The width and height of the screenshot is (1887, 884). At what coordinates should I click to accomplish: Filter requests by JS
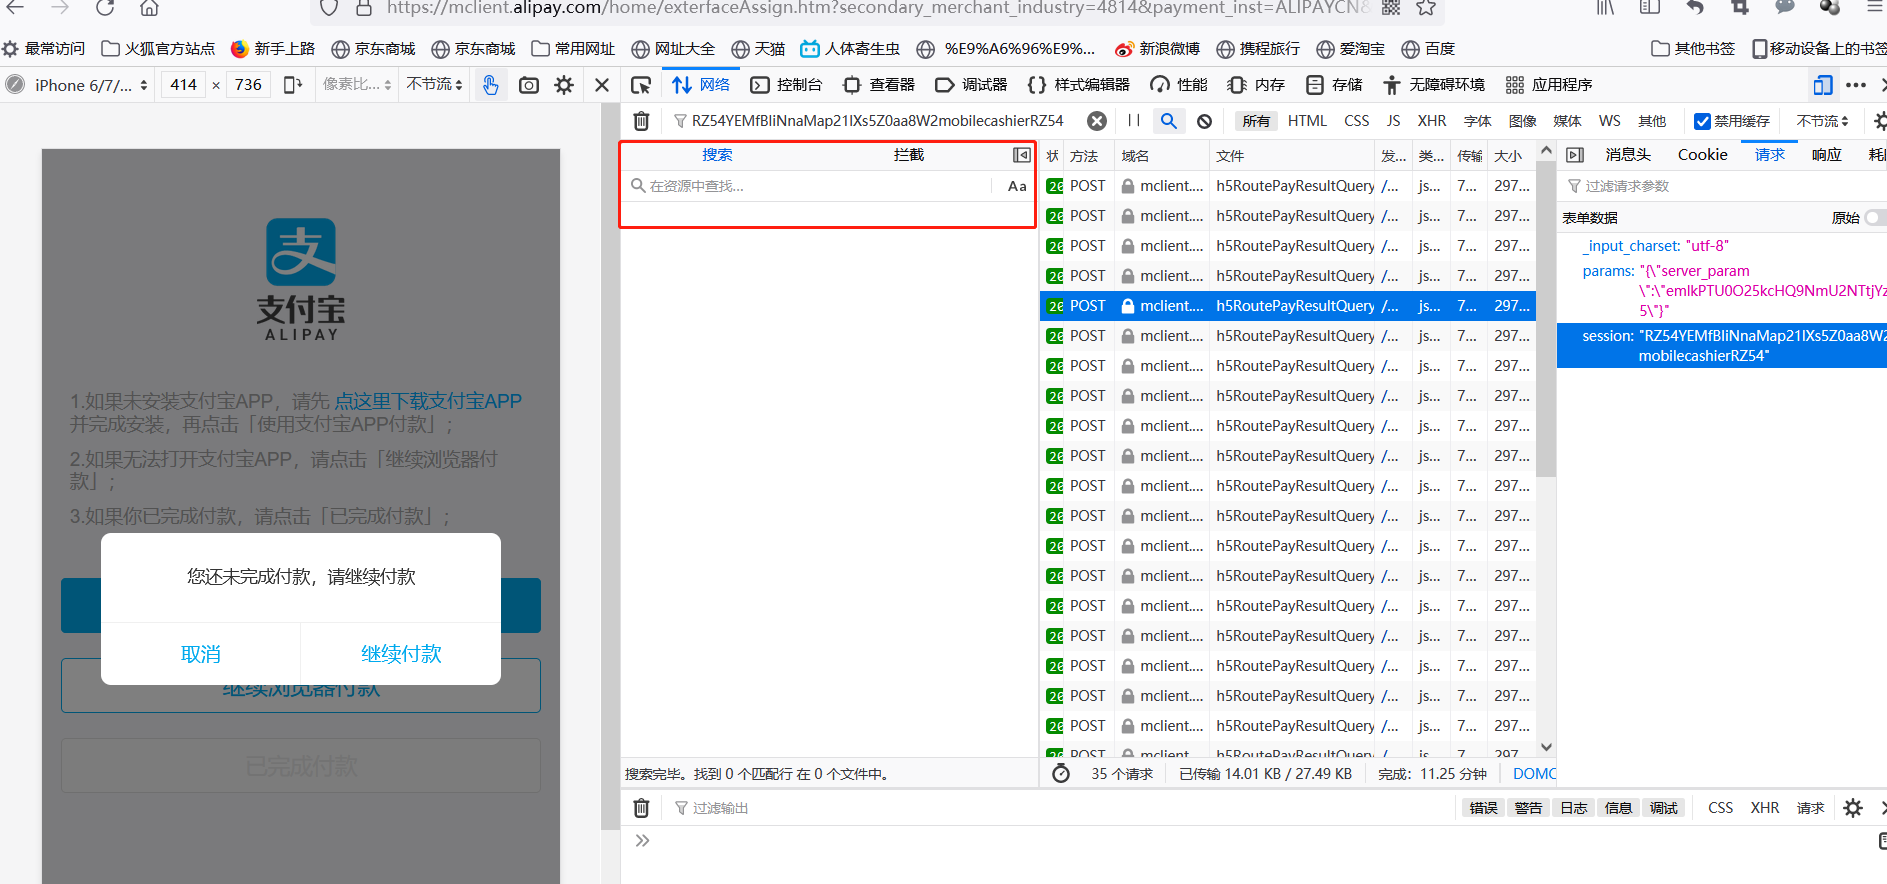click(1394, 121)
